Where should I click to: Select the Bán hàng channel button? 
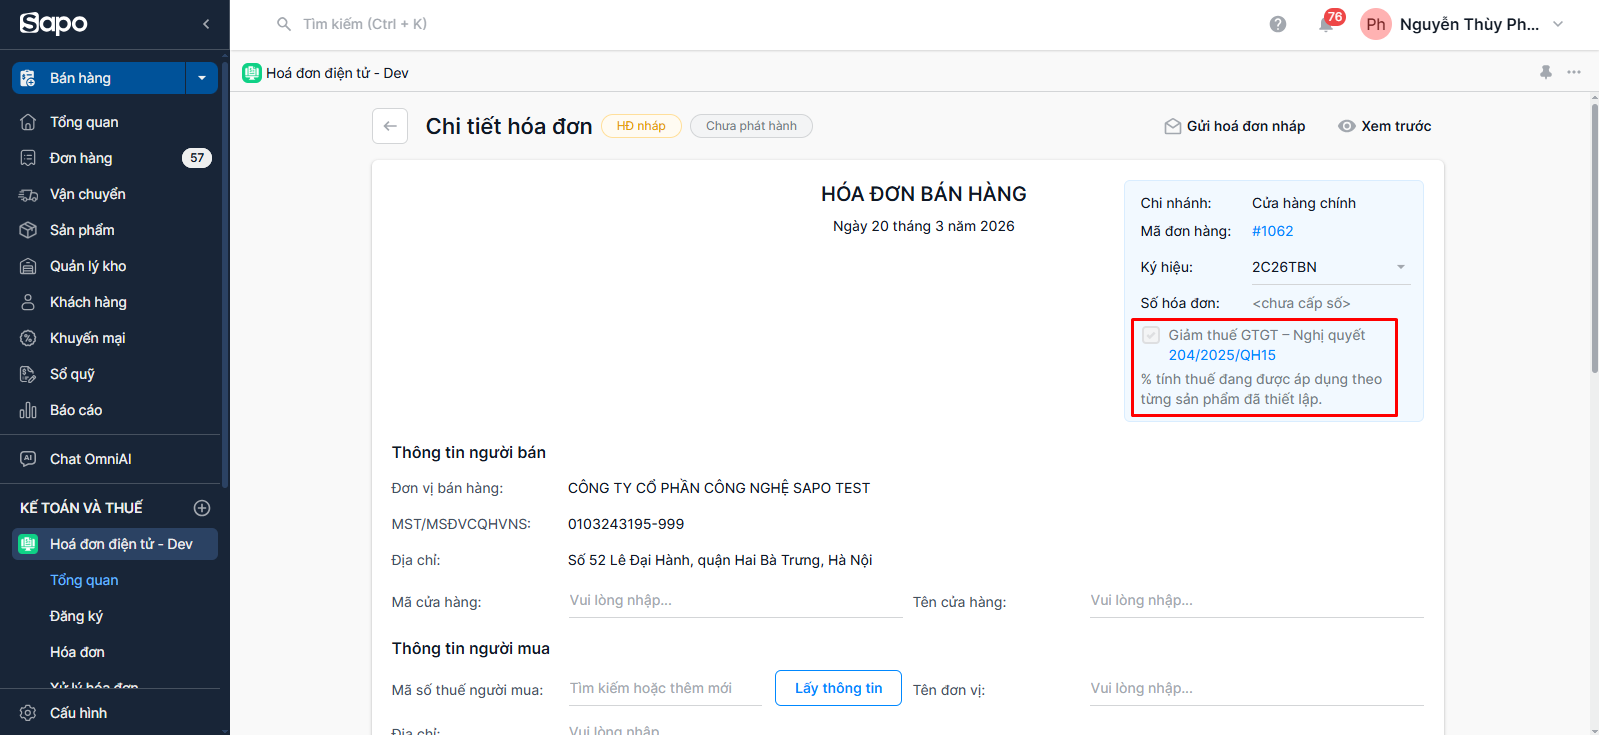tap(98, 78)
